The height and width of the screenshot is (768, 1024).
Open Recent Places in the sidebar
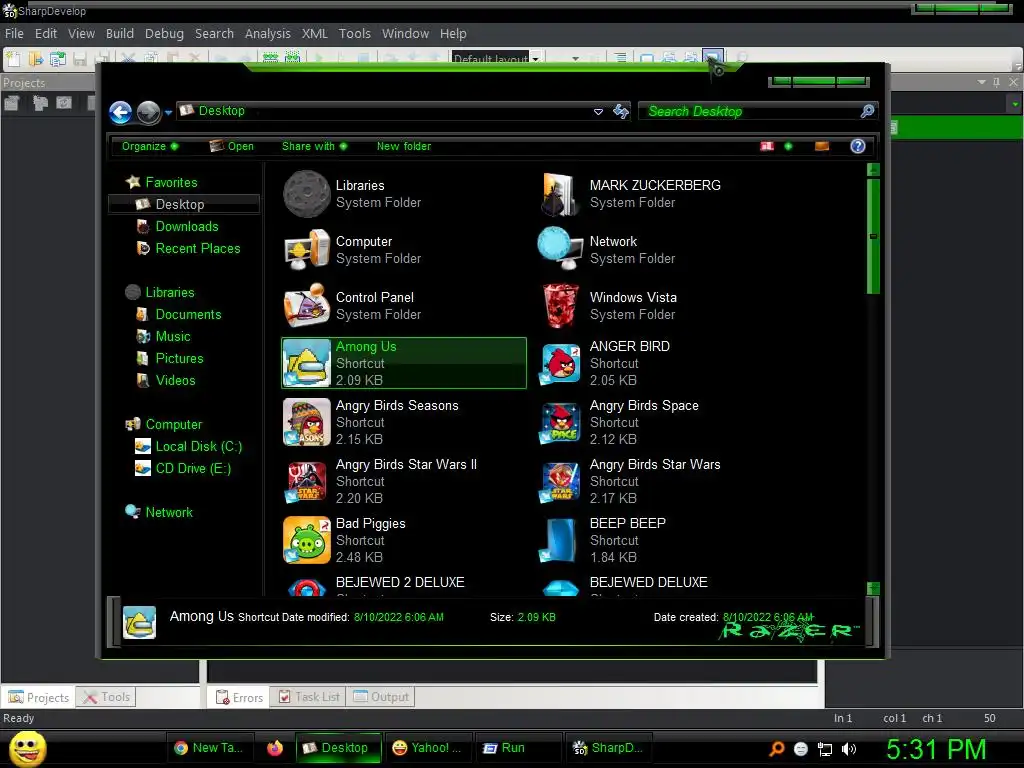(x=198, y=249)
